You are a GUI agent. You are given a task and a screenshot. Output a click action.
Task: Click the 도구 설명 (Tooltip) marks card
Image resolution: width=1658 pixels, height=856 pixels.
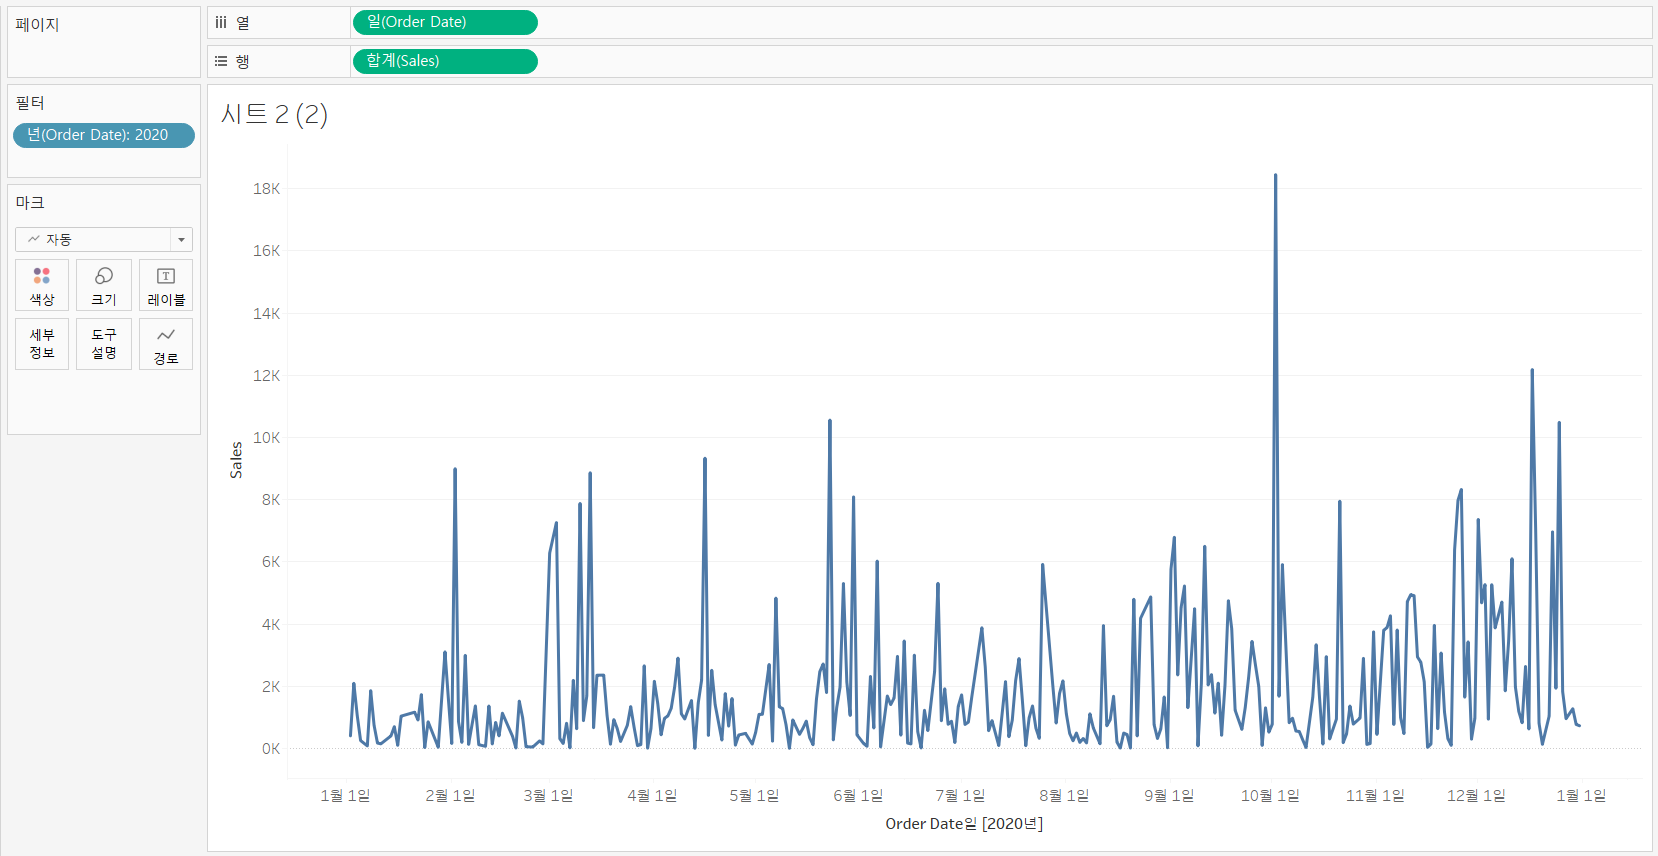104,344
